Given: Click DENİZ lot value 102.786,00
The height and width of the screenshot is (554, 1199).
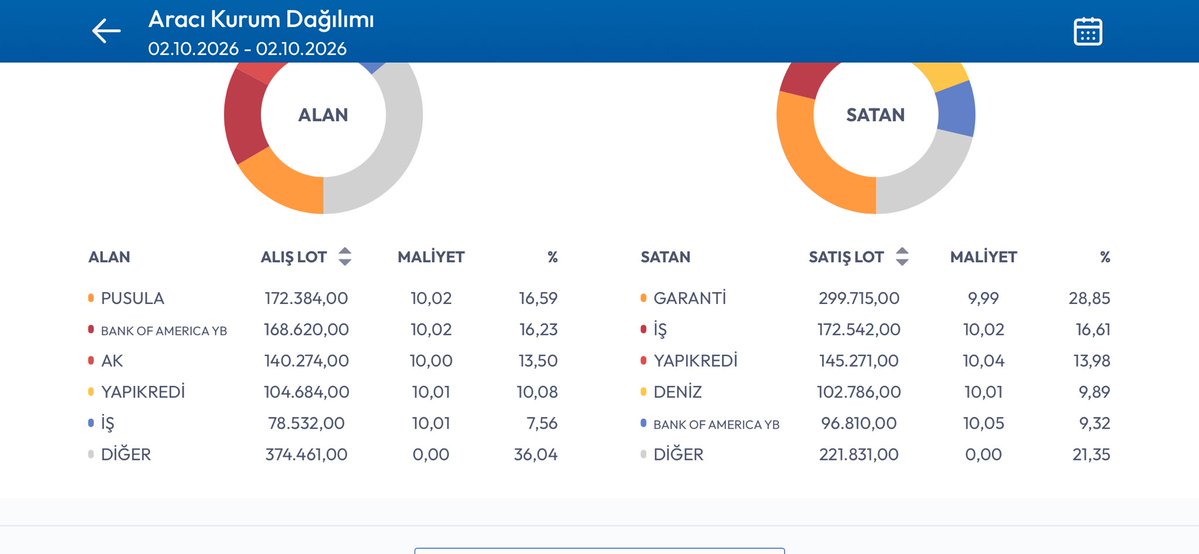Looking at the screenshot, I should [859, 393].
